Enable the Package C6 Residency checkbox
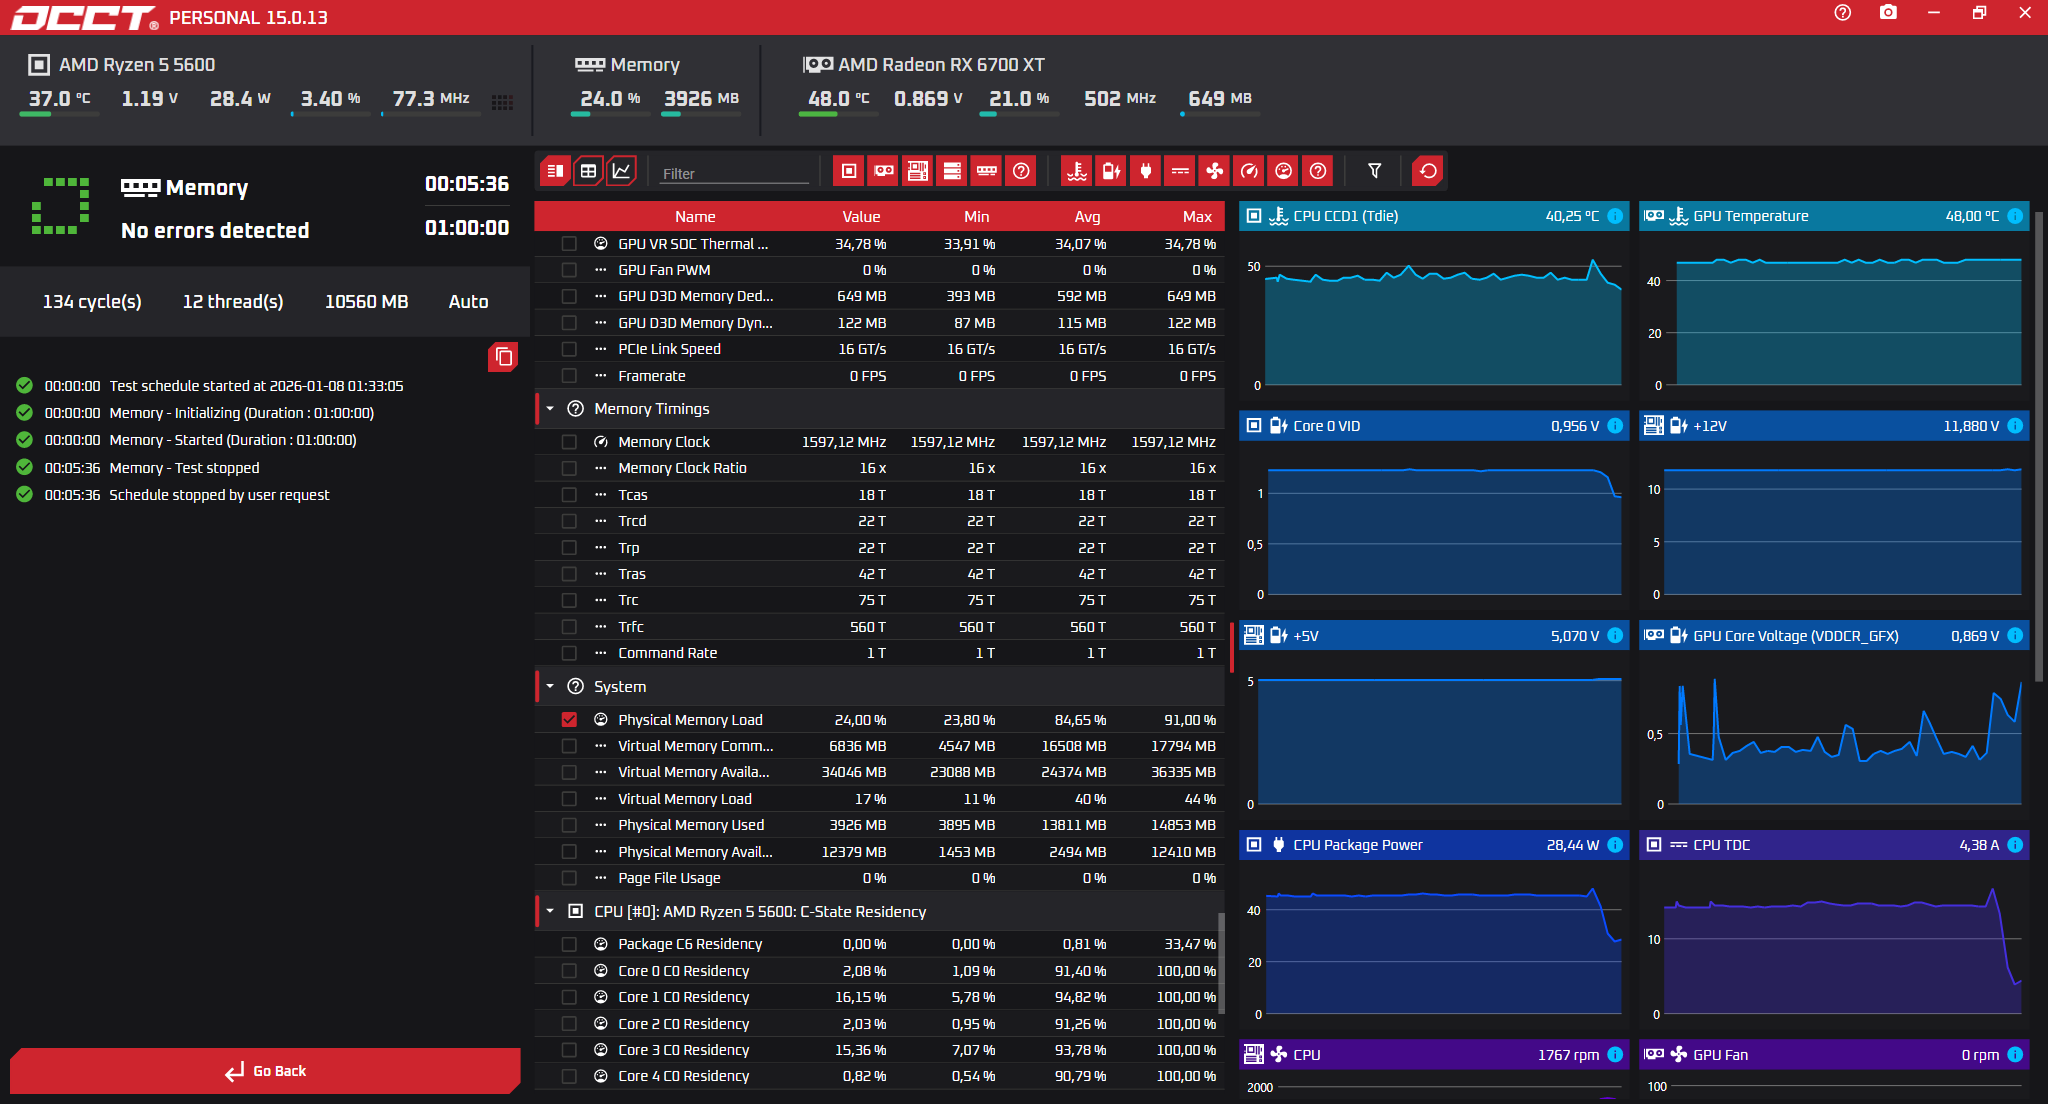Screen dimensions: 2048x1104 [x=569, y=944]
